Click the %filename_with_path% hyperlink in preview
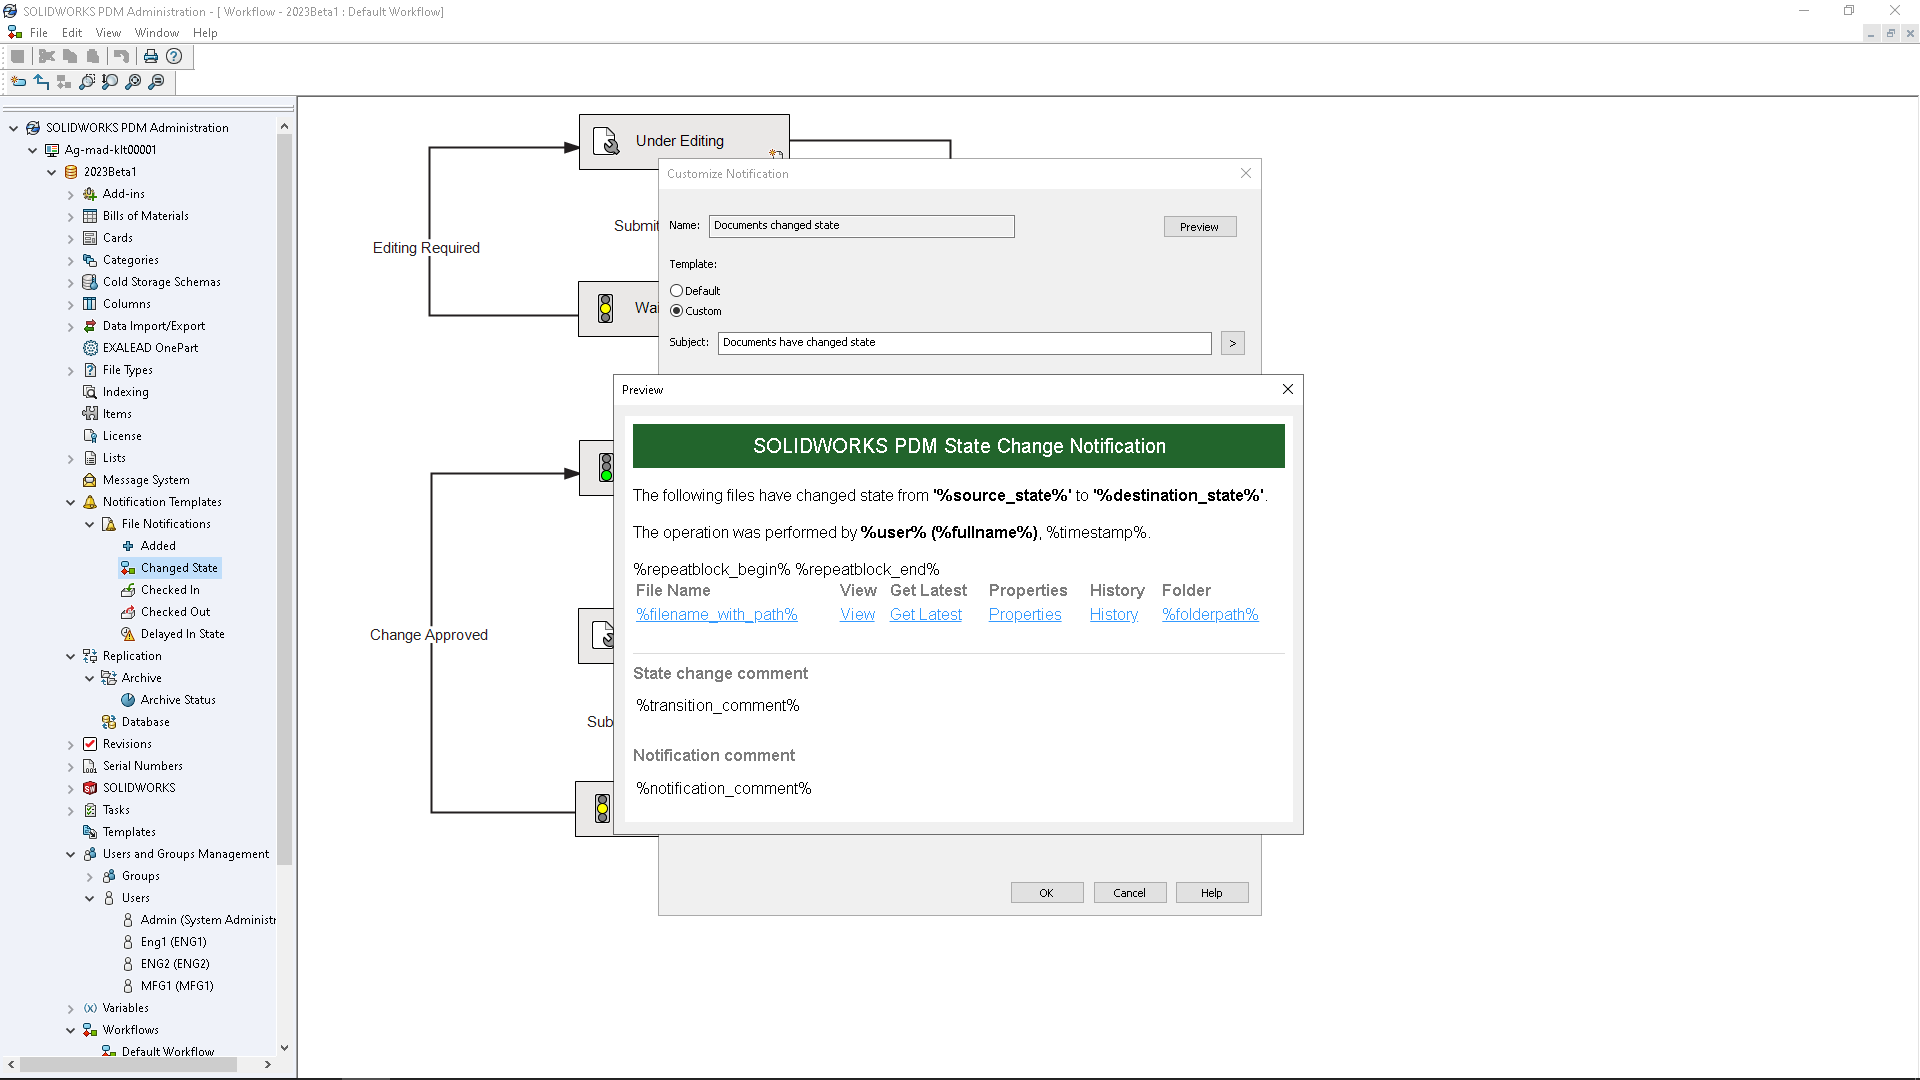 point(716,615)
